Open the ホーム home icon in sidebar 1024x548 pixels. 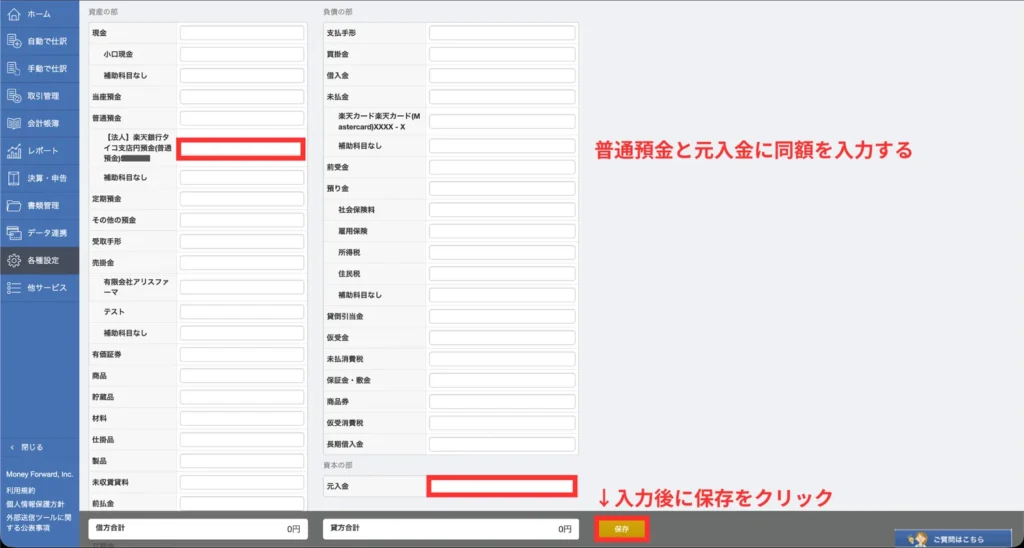[x=14, y=14]
